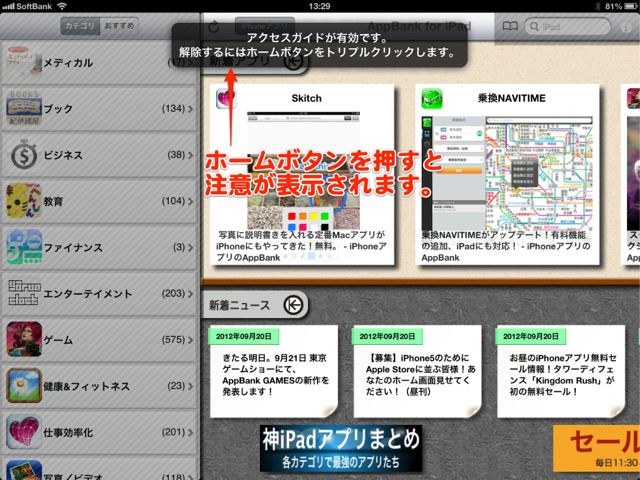Open the Kingdom Rush 無料セール news note
The width and height of the screenshot is (640, 480).
click(x=561, y=371)
